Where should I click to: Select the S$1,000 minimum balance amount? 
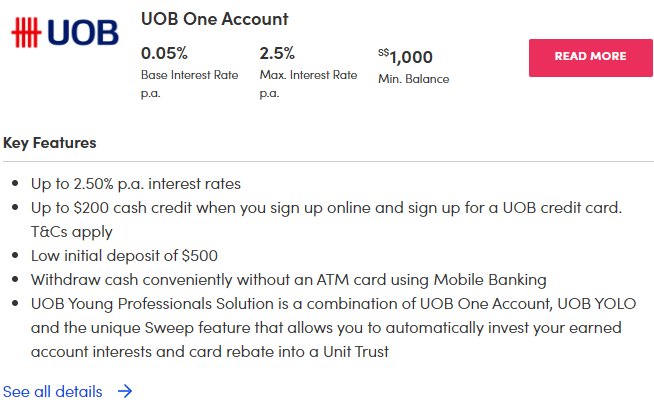(x=406, y=56)
